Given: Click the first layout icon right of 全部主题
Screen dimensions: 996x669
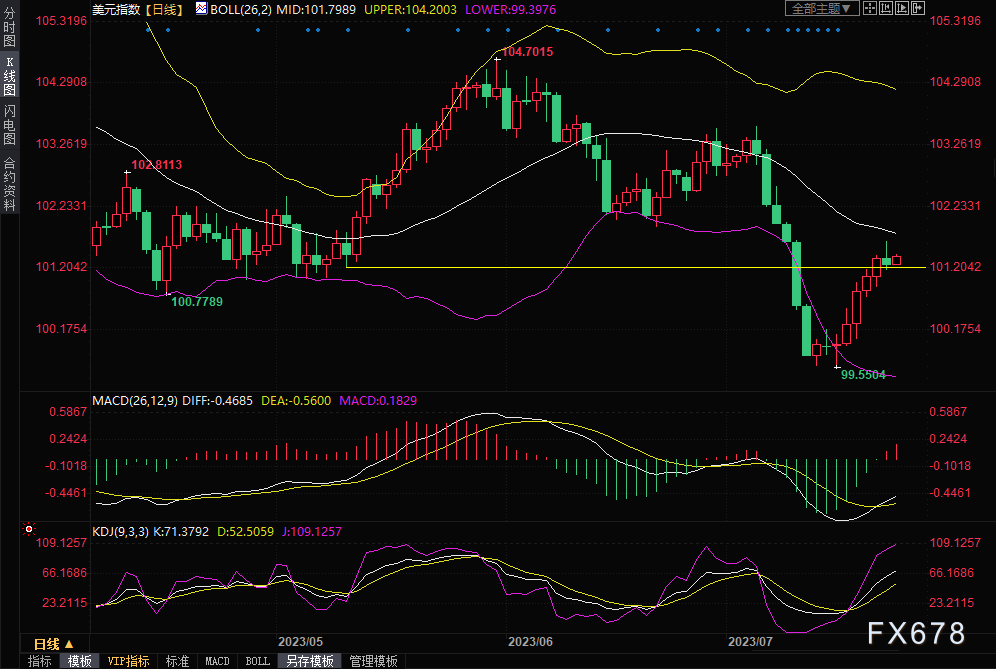Looking at the screenshot, I should click(x=871, y=8).
